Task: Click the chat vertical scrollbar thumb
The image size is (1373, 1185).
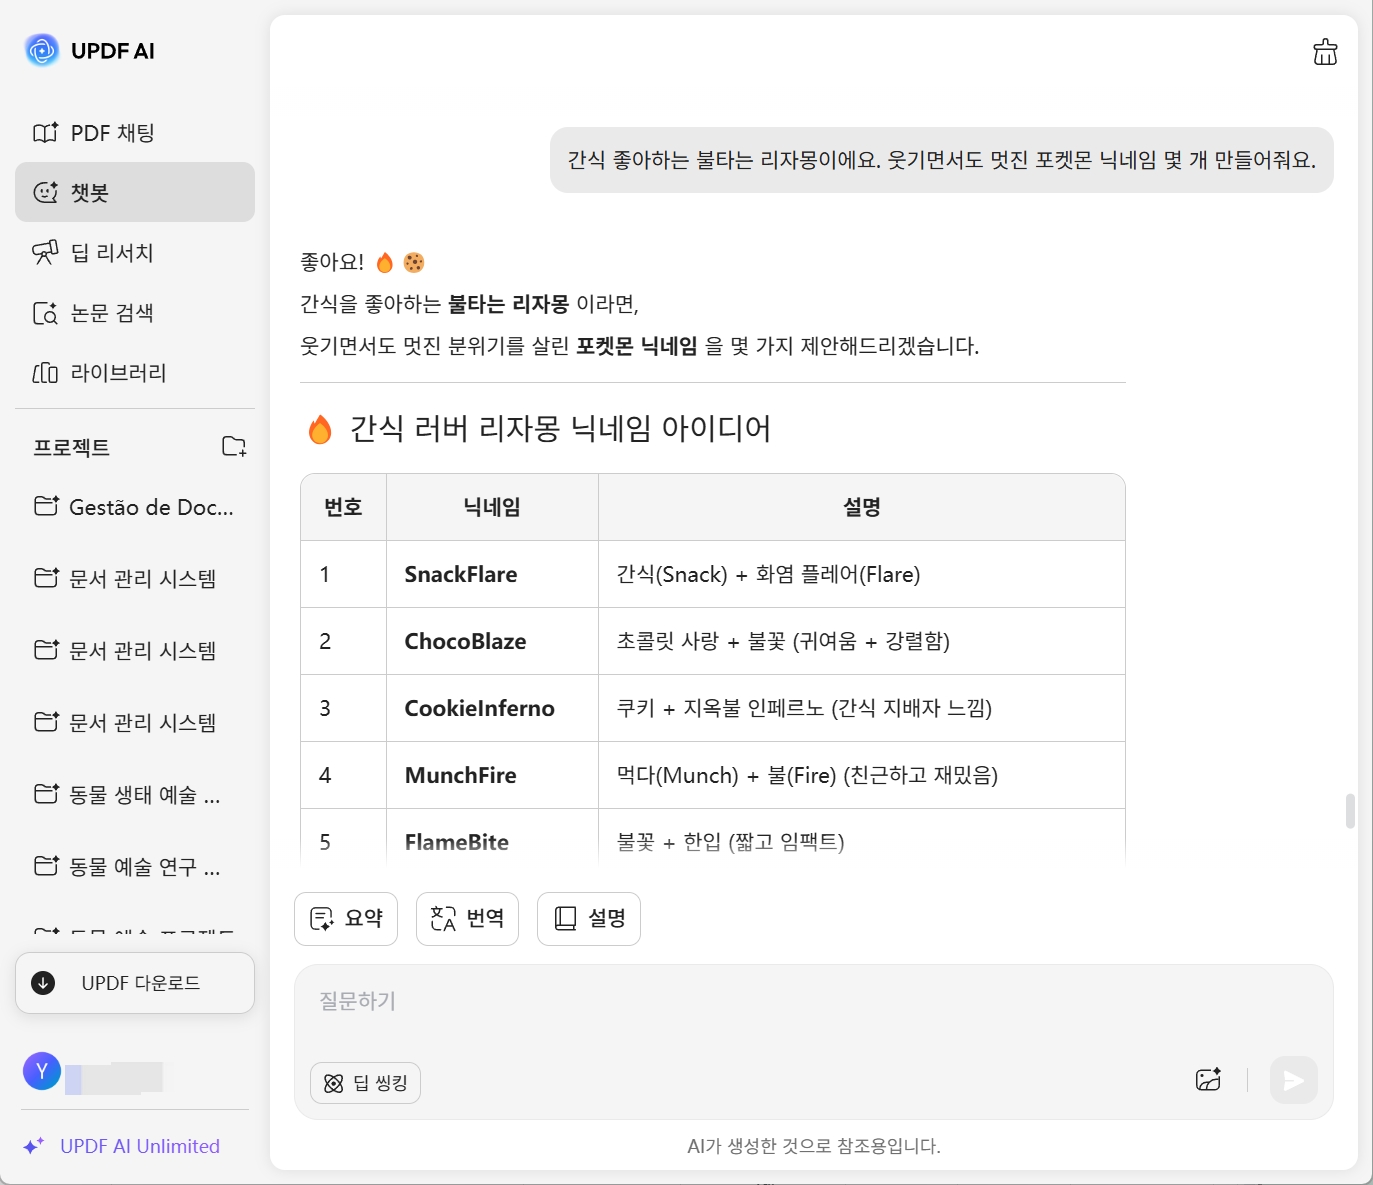Action: pos(1350,811)
